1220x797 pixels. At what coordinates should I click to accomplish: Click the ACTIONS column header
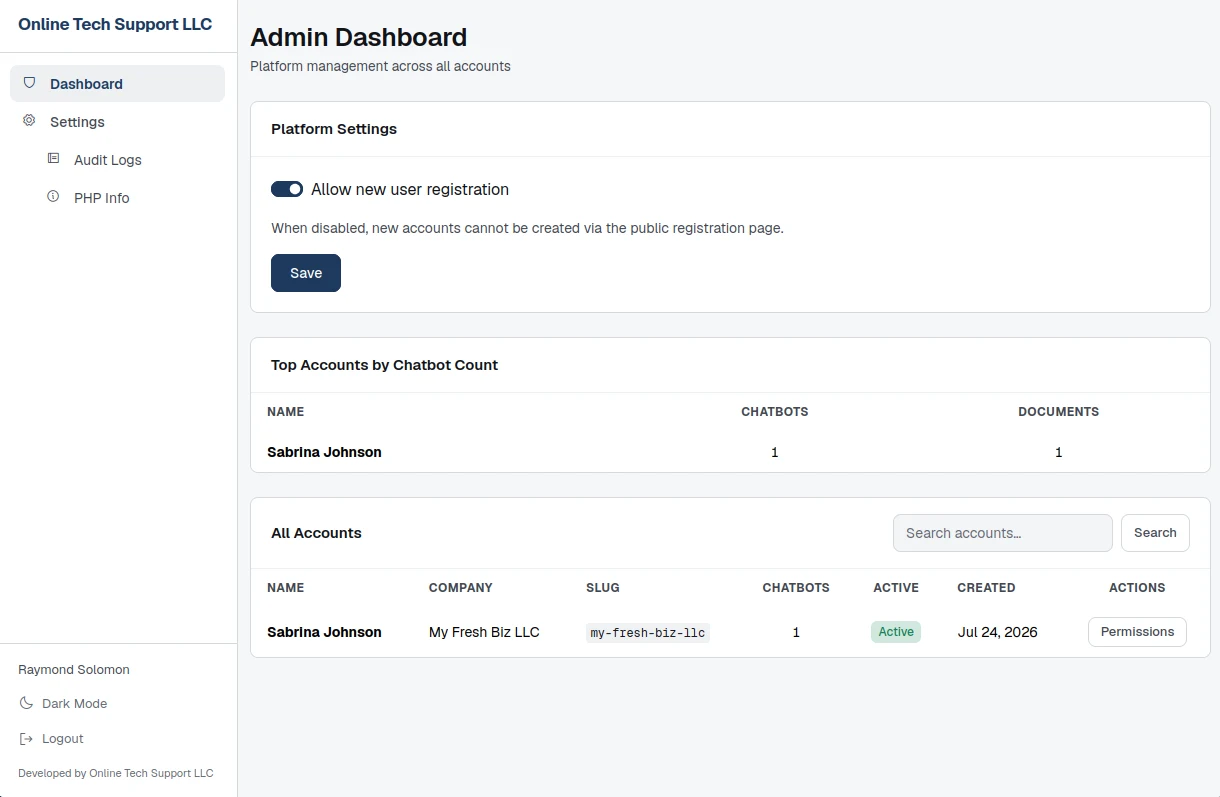click(1137, 587)
